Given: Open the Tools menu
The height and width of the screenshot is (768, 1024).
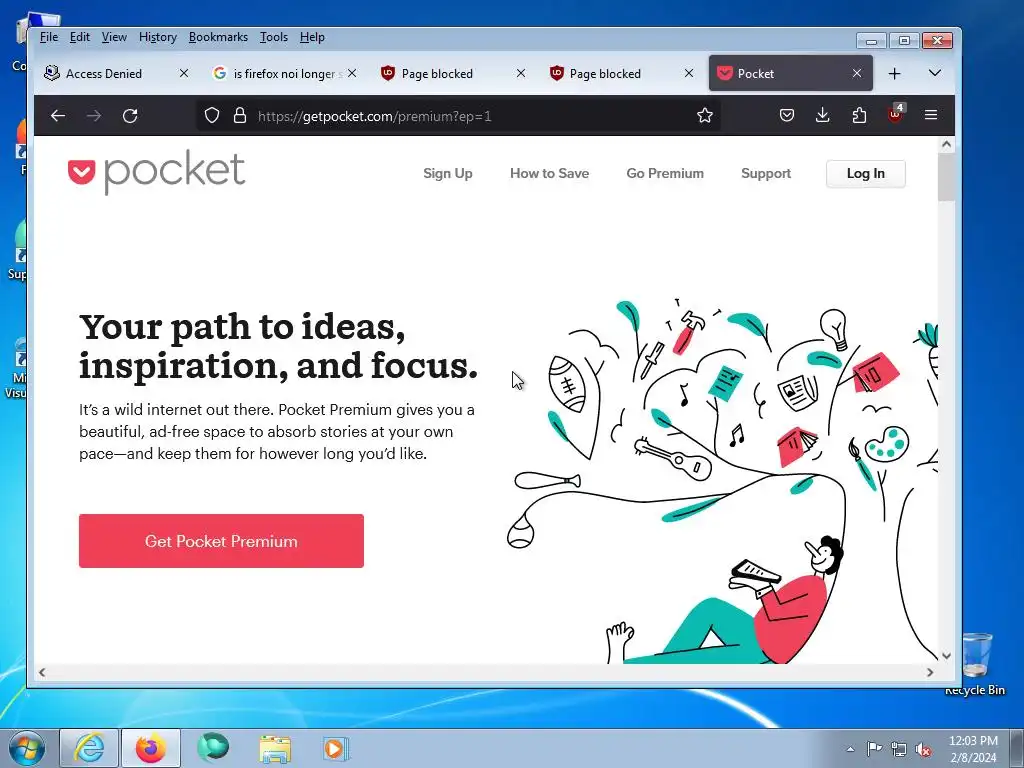Looking at the screenshot, I should 274,37.
